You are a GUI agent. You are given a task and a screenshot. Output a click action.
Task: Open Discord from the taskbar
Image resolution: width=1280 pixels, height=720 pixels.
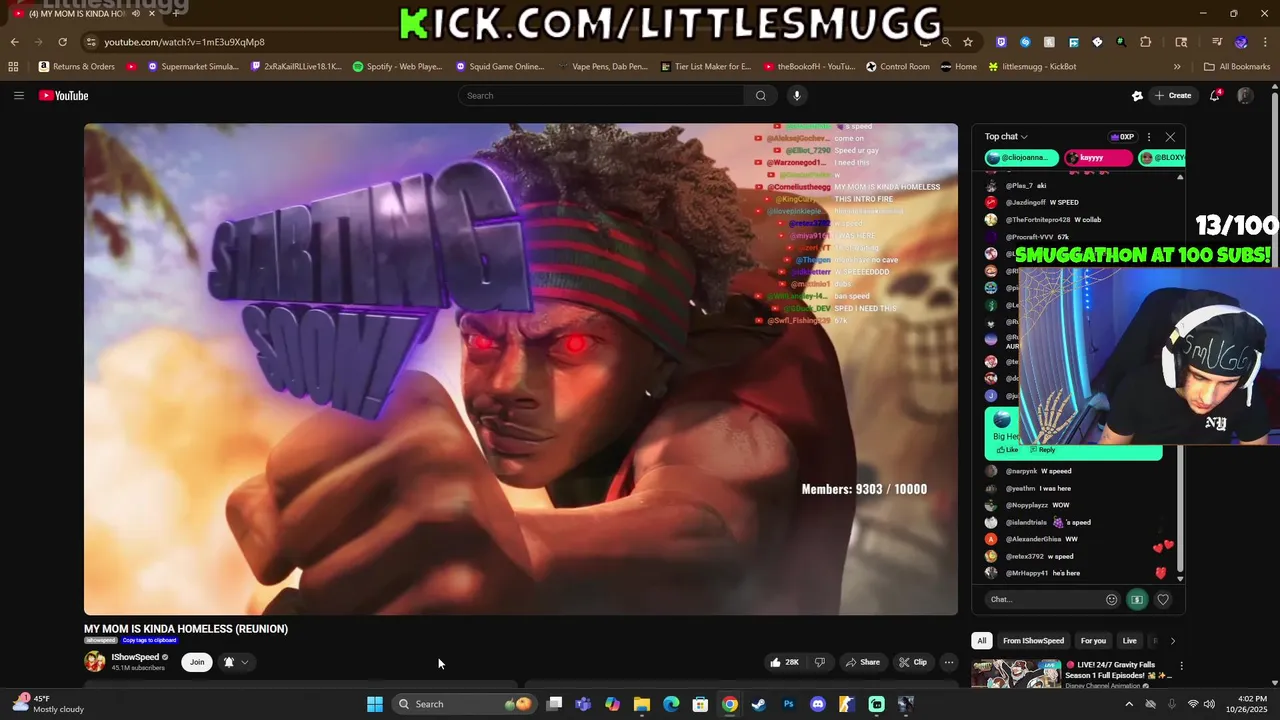coord(818,704)
